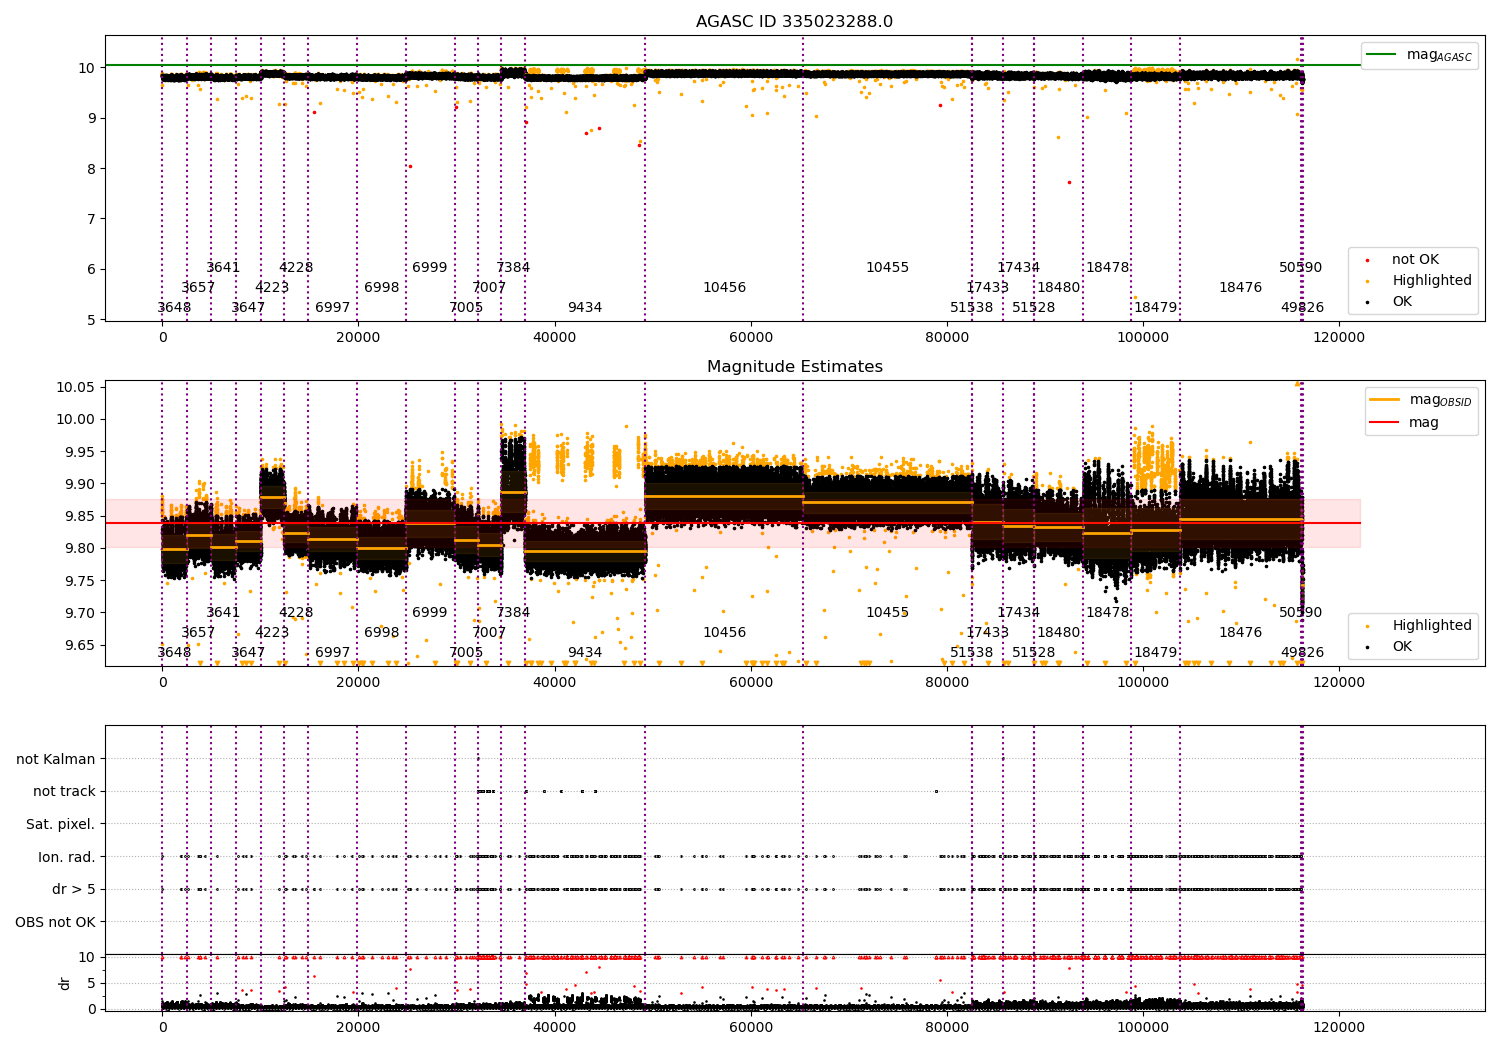This screenshot has width=1500, height=1050.
Task: Click the "not Kalman" row label
Action: coord(56,760)
